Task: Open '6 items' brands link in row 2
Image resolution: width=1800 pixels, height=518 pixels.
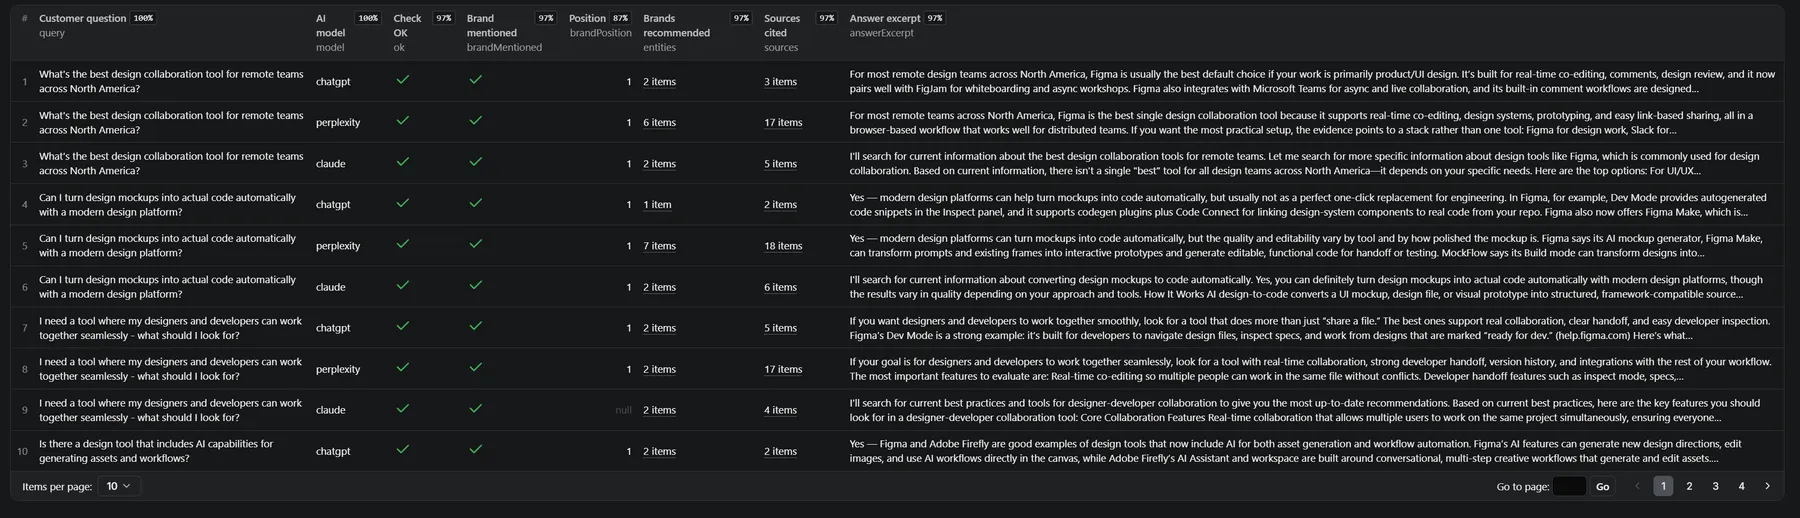Action: click(659, 123)
